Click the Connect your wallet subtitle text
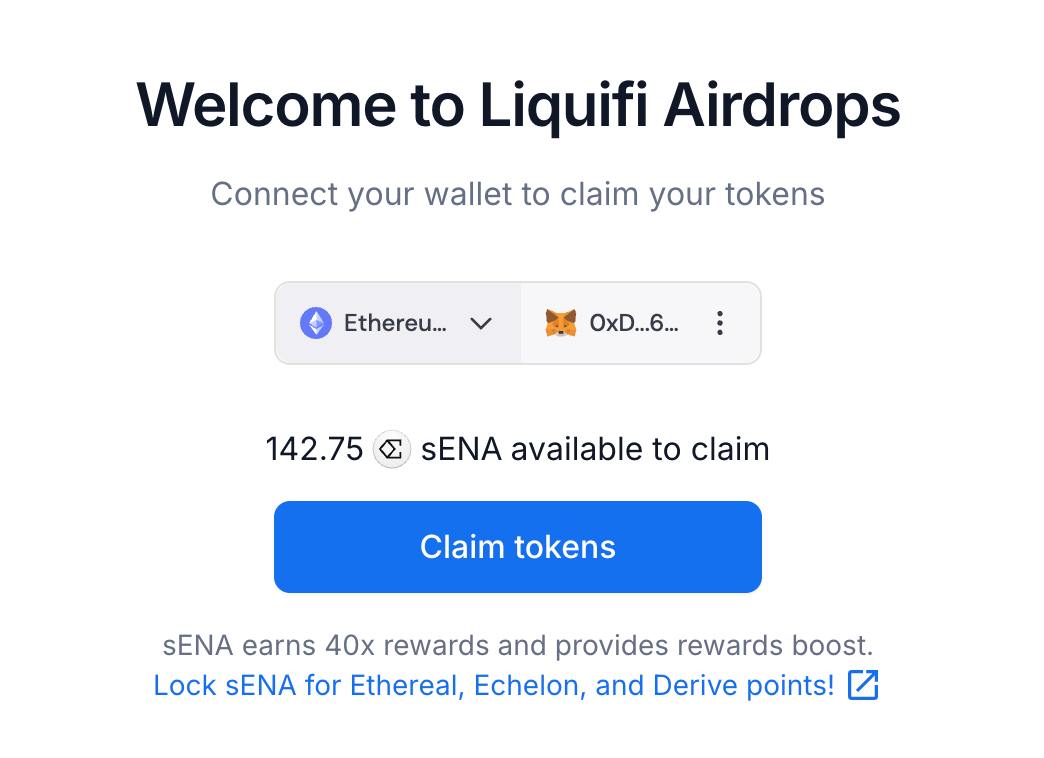 tap(518, 194)
